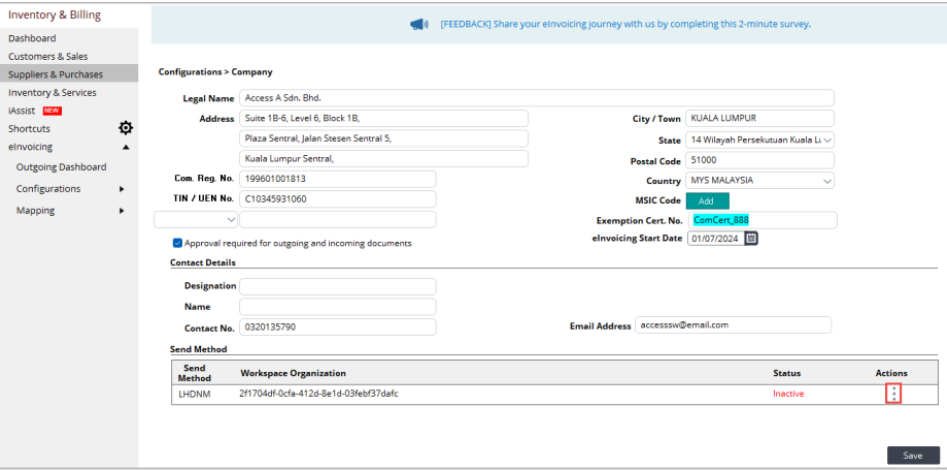Viewport: 947px width, 471px height.
Task: Click the Com. Reg. No. field
Action: [338, 179]
